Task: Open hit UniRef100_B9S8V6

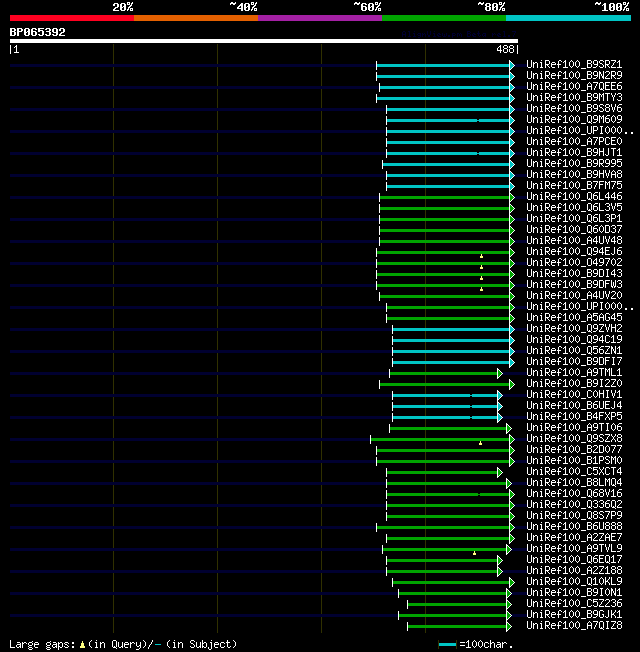Action: click(x=574, y=109)
